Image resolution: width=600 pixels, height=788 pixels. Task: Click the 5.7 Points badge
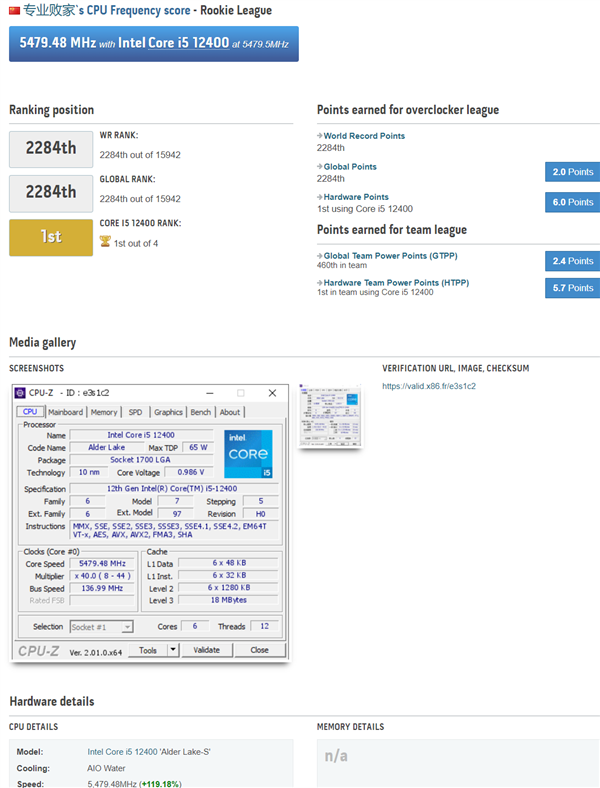click(x=572, y=288)
